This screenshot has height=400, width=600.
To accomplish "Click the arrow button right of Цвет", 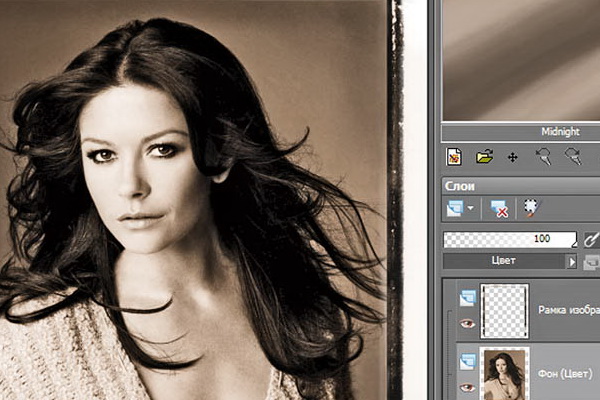I will [572, 262].
